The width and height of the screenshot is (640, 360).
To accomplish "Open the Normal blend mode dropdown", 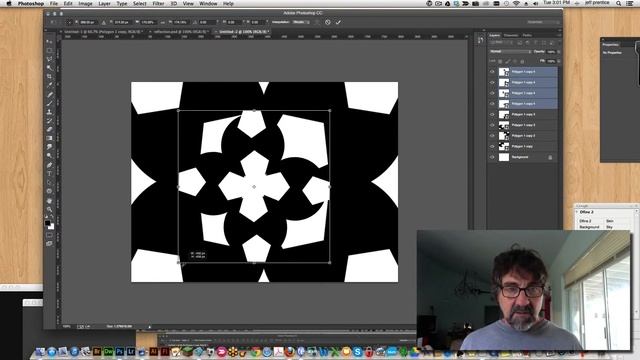I will [510, 51].
